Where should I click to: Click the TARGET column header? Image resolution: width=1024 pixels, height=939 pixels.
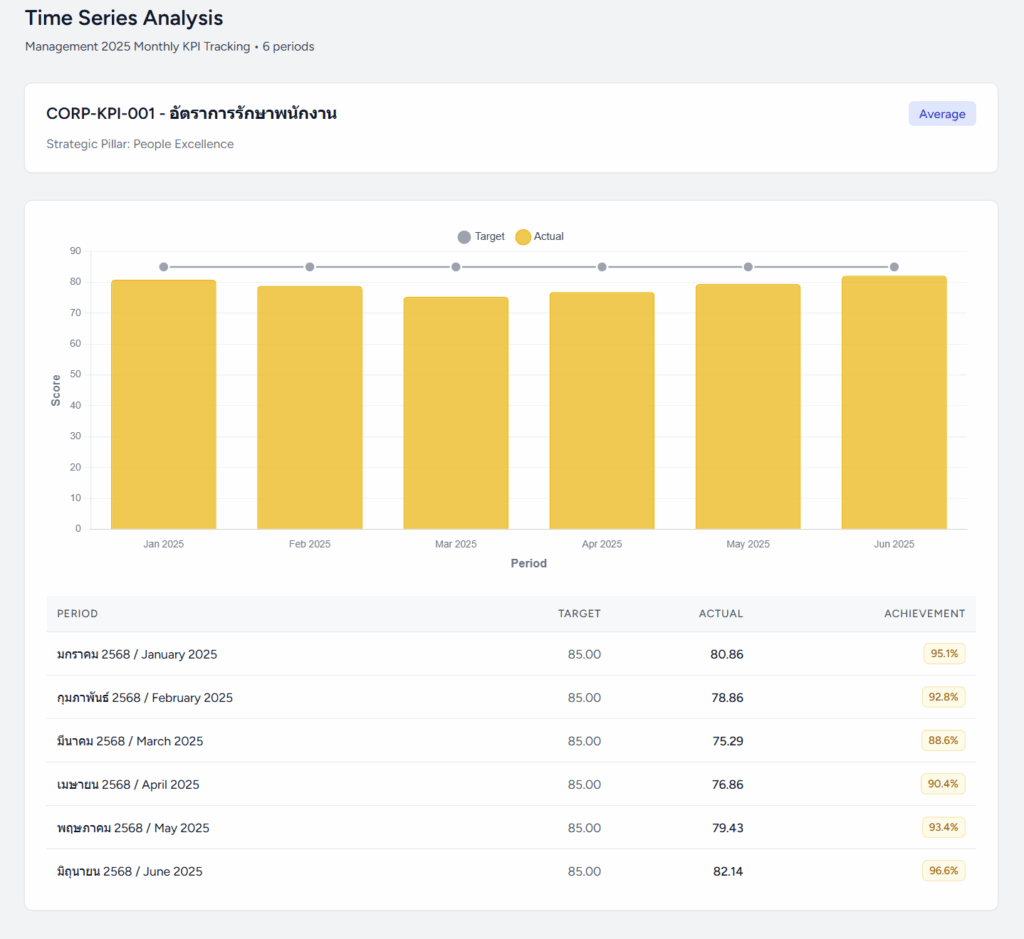pyautogui.click(x=579, y=614)
